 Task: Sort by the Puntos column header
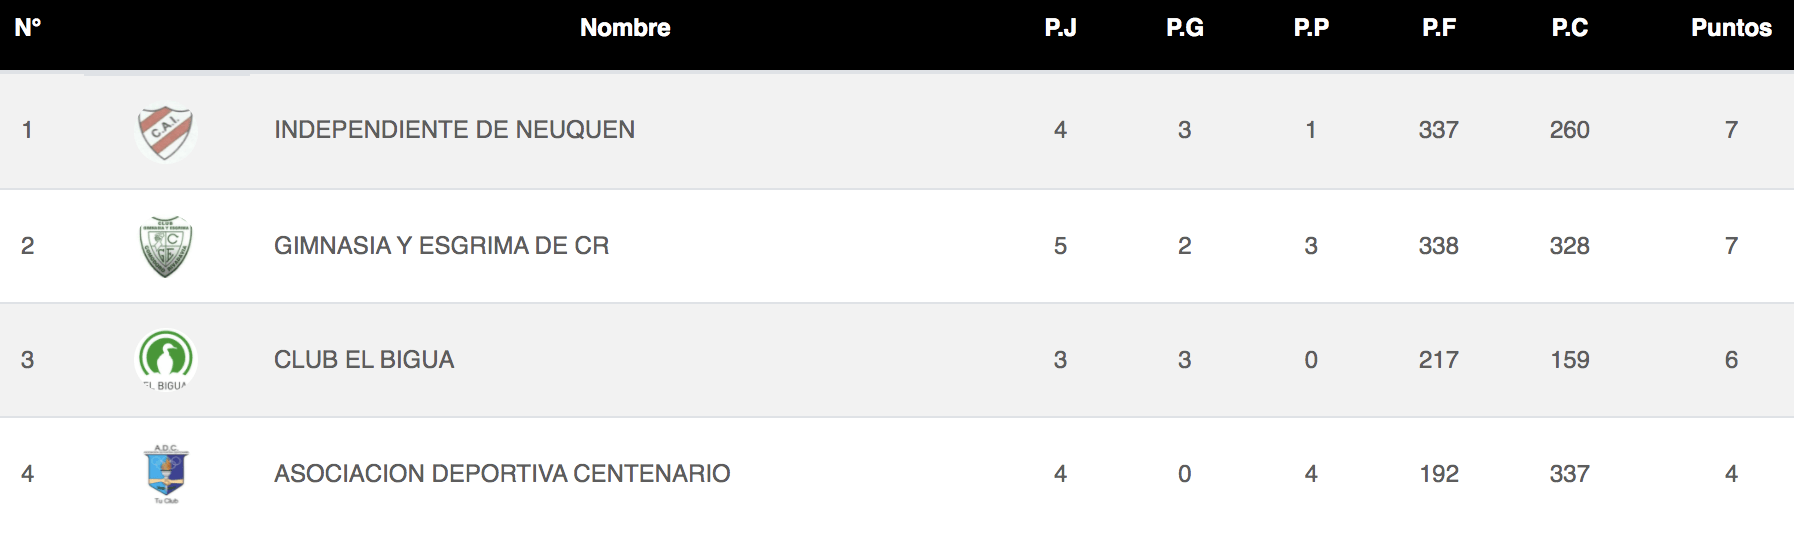click(x=1731, y=28)
